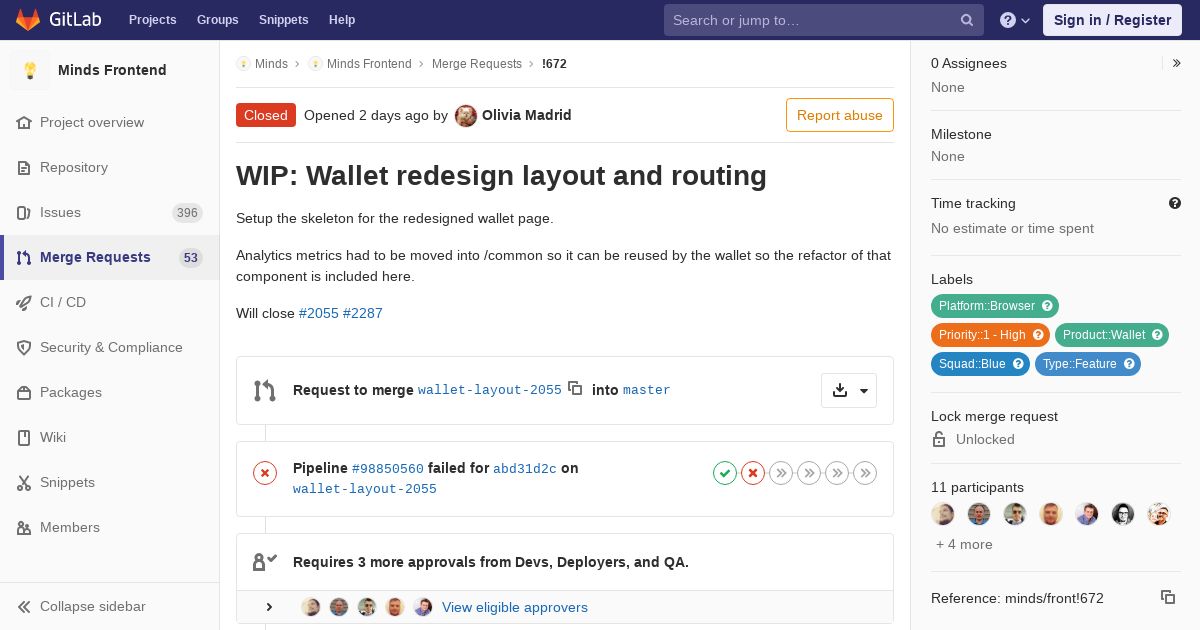Click the Minds Frontend breadcrumb link
The width and height of the screenshot is (1200, 630).
click(x=369, y=64)
